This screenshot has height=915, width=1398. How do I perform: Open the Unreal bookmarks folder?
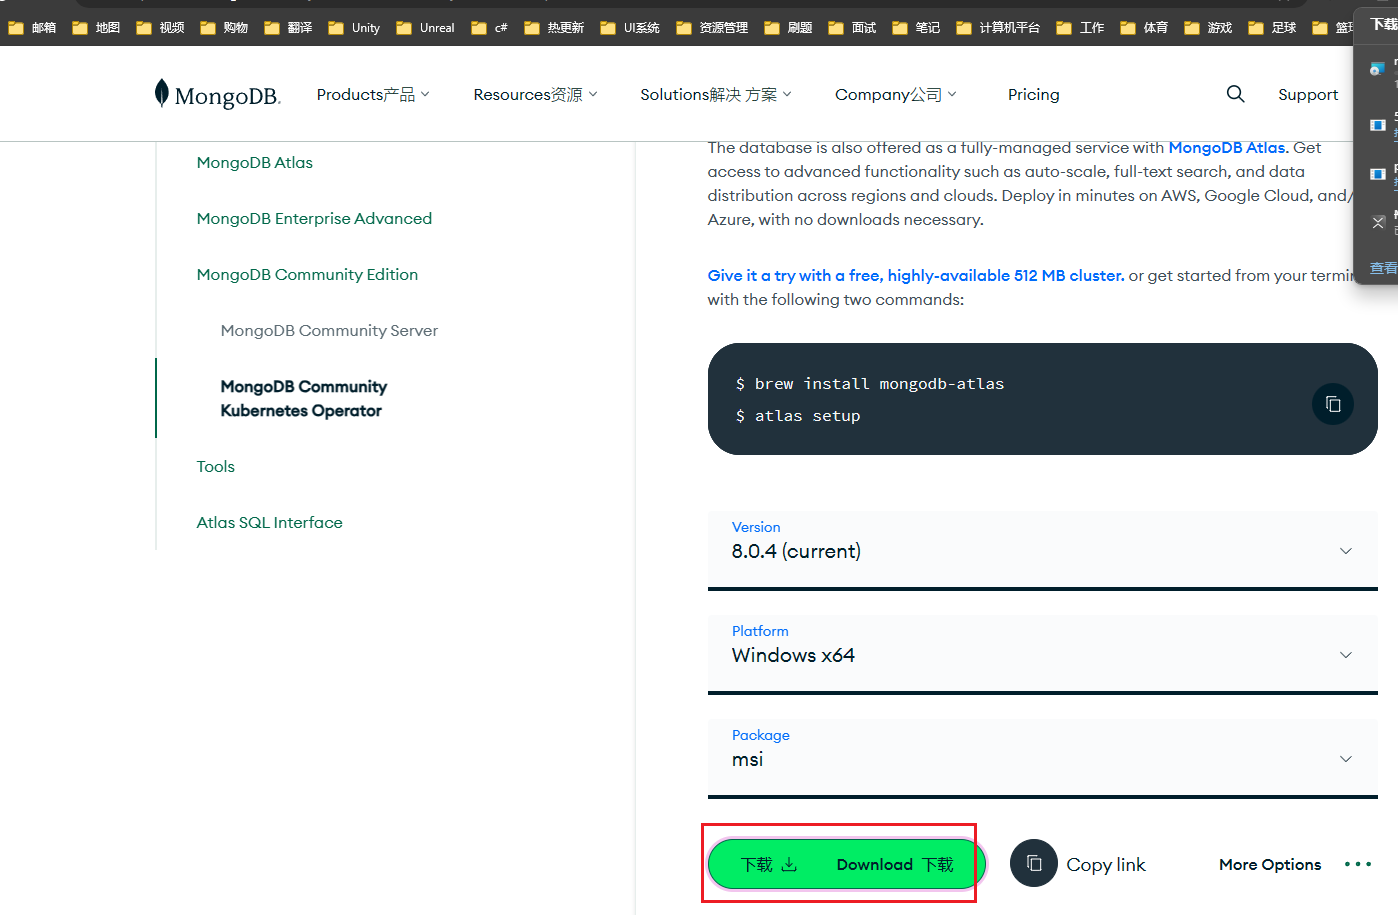click(x=425, y=28)
